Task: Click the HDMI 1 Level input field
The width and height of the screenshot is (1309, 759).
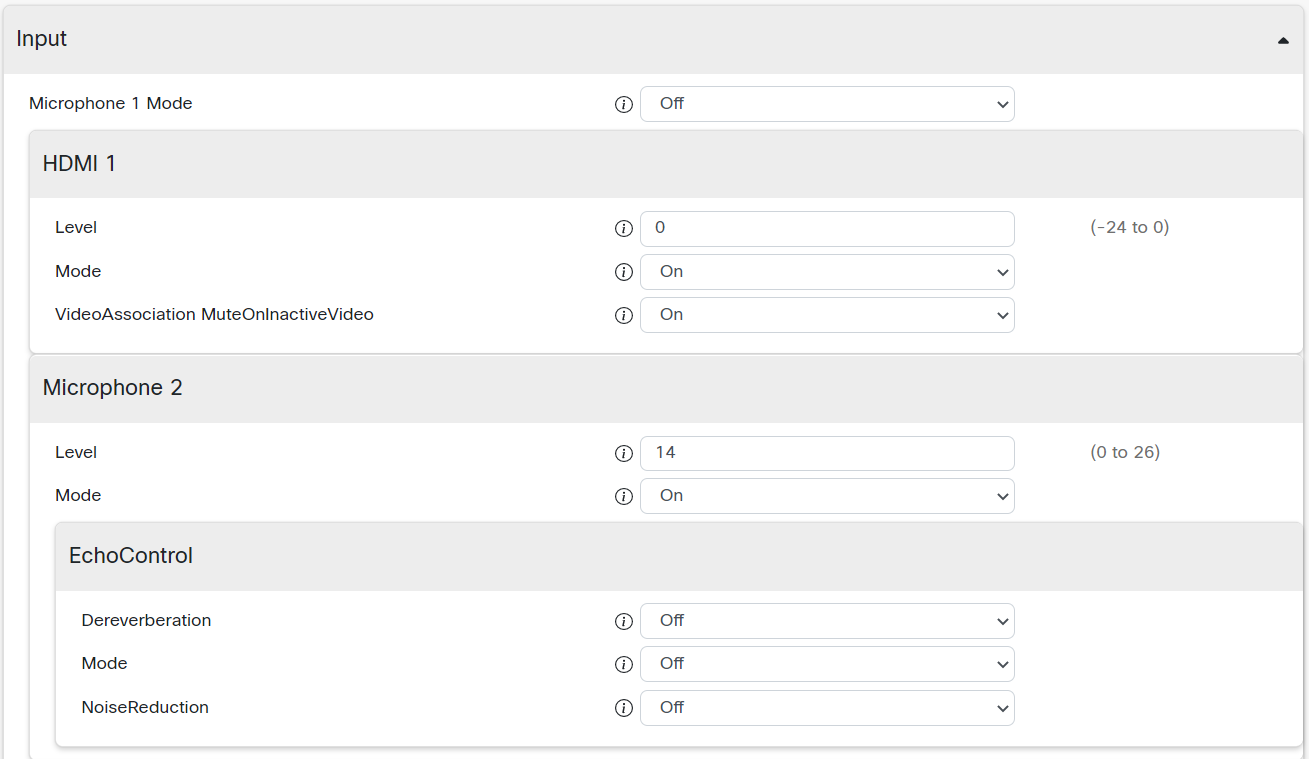Action: point(827,229)
